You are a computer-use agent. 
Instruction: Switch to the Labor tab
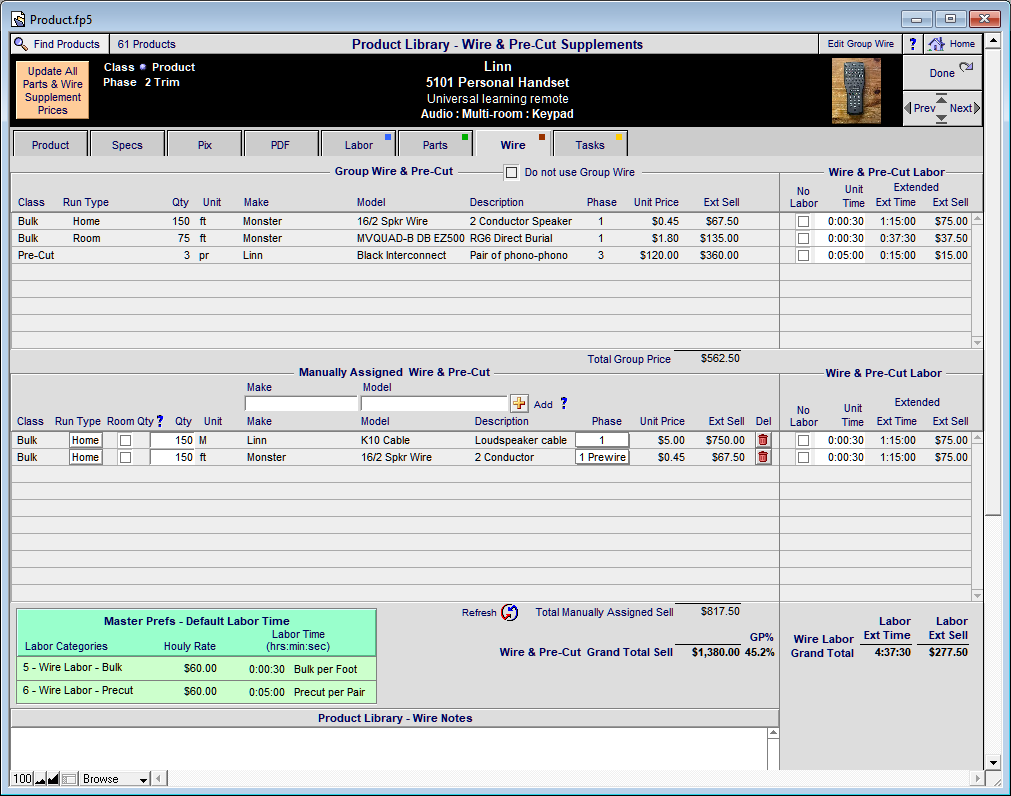click(x=358, y=144)
